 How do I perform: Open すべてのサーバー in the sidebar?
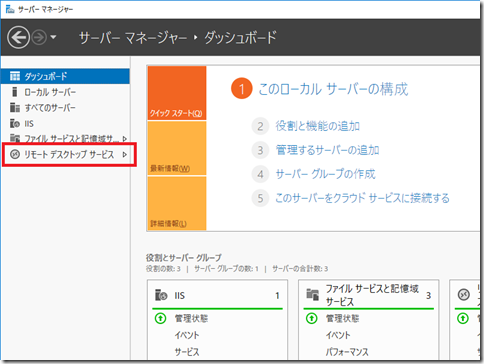coord(65,107)
